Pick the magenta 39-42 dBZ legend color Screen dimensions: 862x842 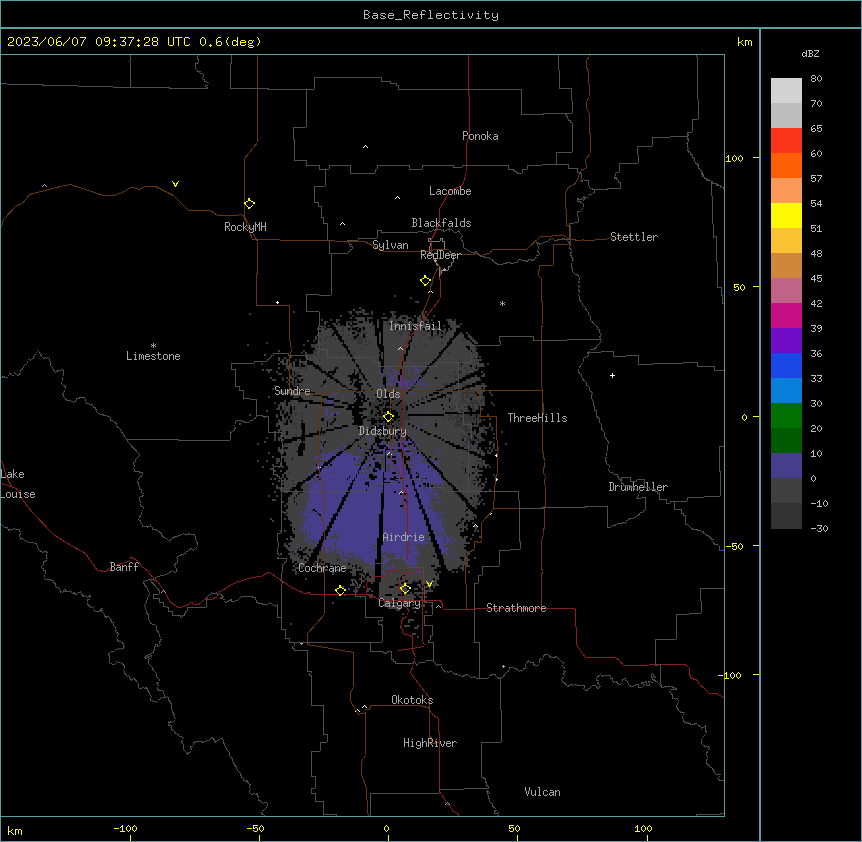(786, 315)
